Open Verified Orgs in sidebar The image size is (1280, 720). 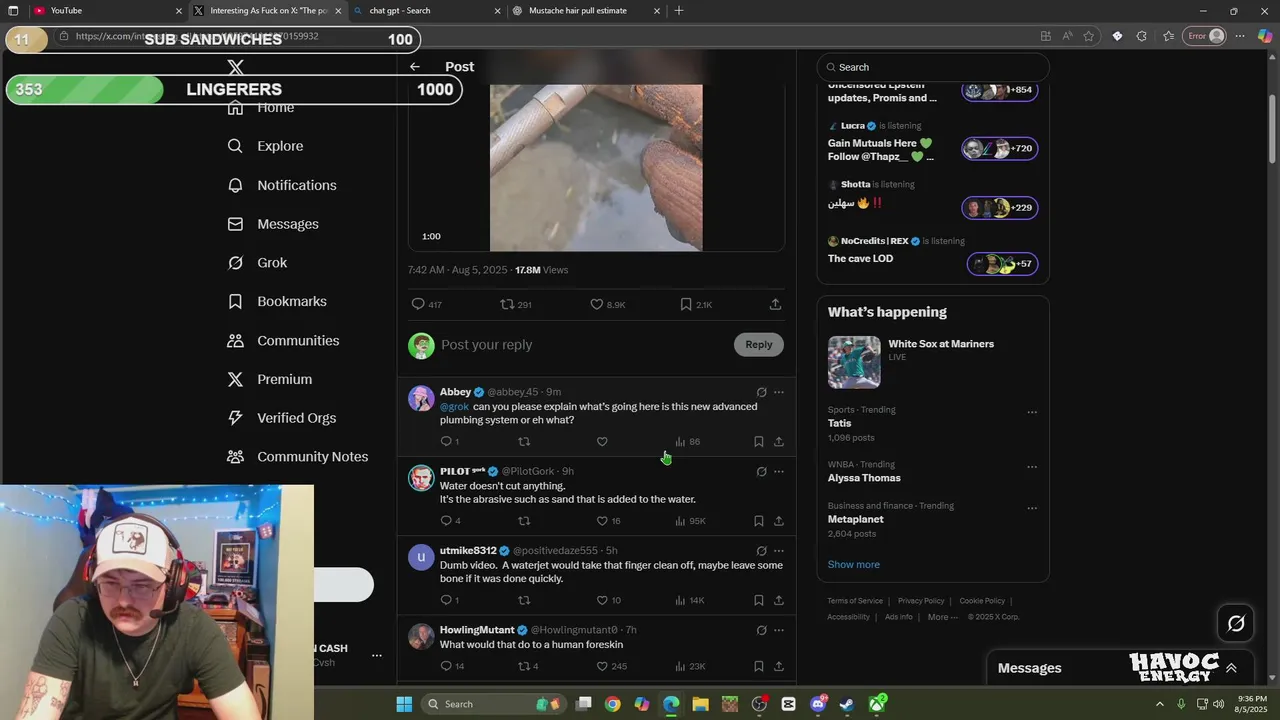pos(281,418)
